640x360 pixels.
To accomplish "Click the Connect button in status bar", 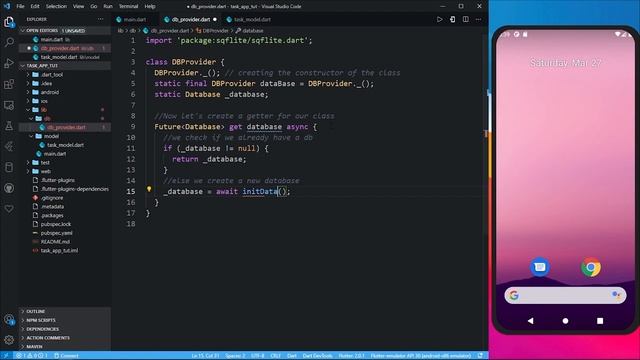I will pyautogui.click(x=66, y=356).
